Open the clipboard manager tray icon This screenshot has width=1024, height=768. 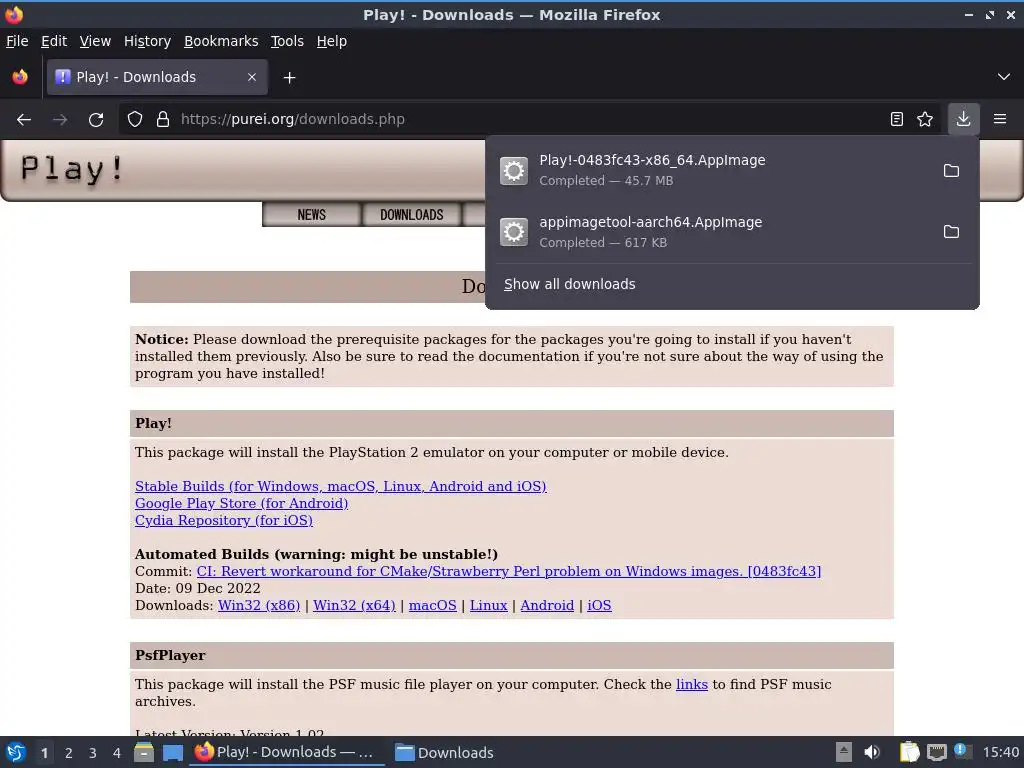pyautogui.click(x=909, y=752)
